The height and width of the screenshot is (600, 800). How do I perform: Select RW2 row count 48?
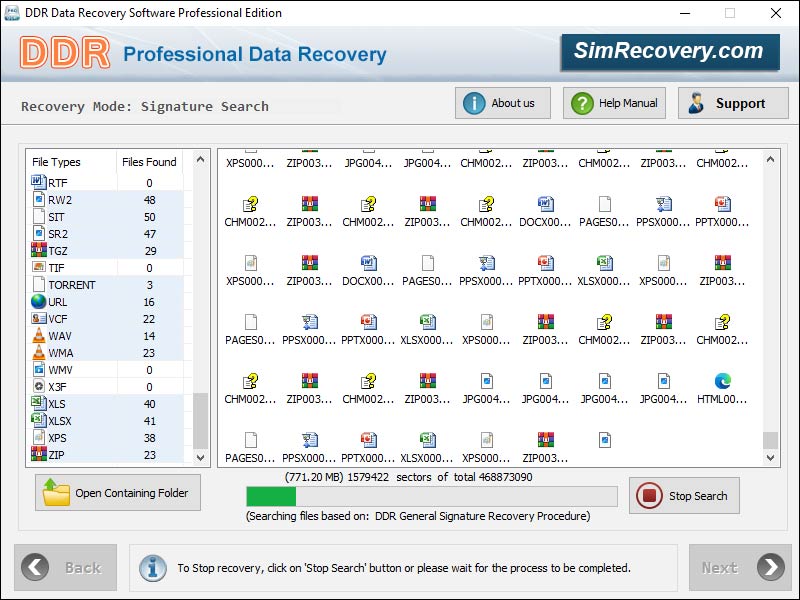149,199
